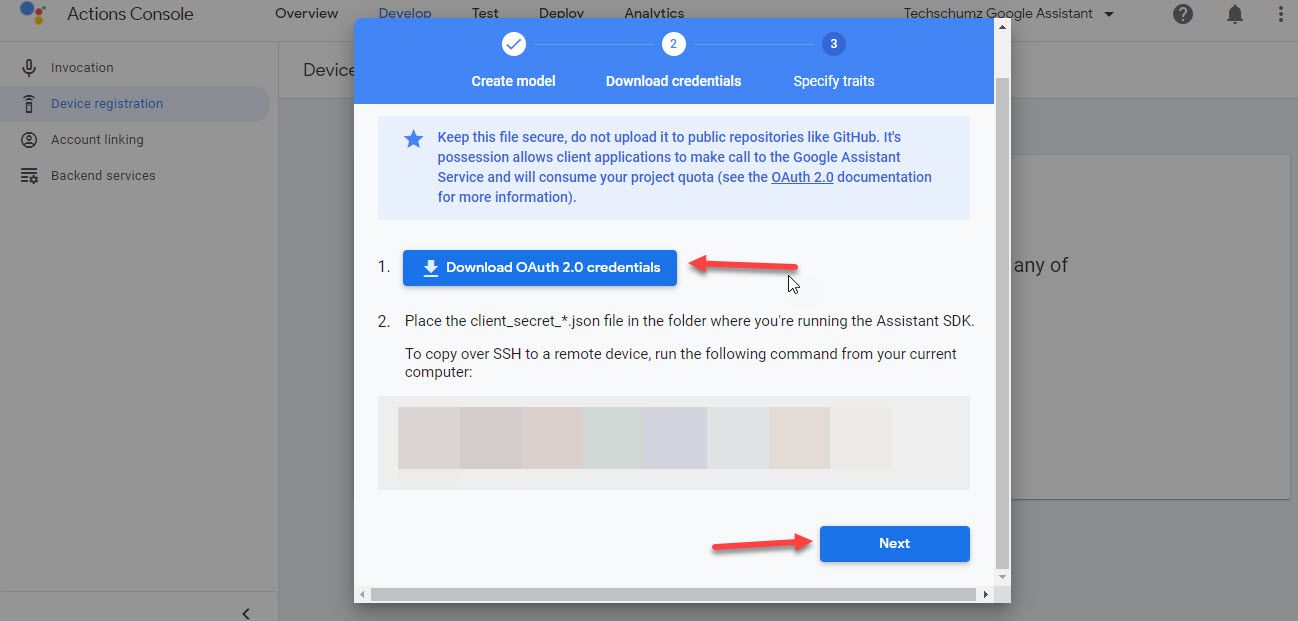The width and height of the screenshot is (1298, 621).
Task: Expand the Develop navigation section
Action: coord(405,13)
